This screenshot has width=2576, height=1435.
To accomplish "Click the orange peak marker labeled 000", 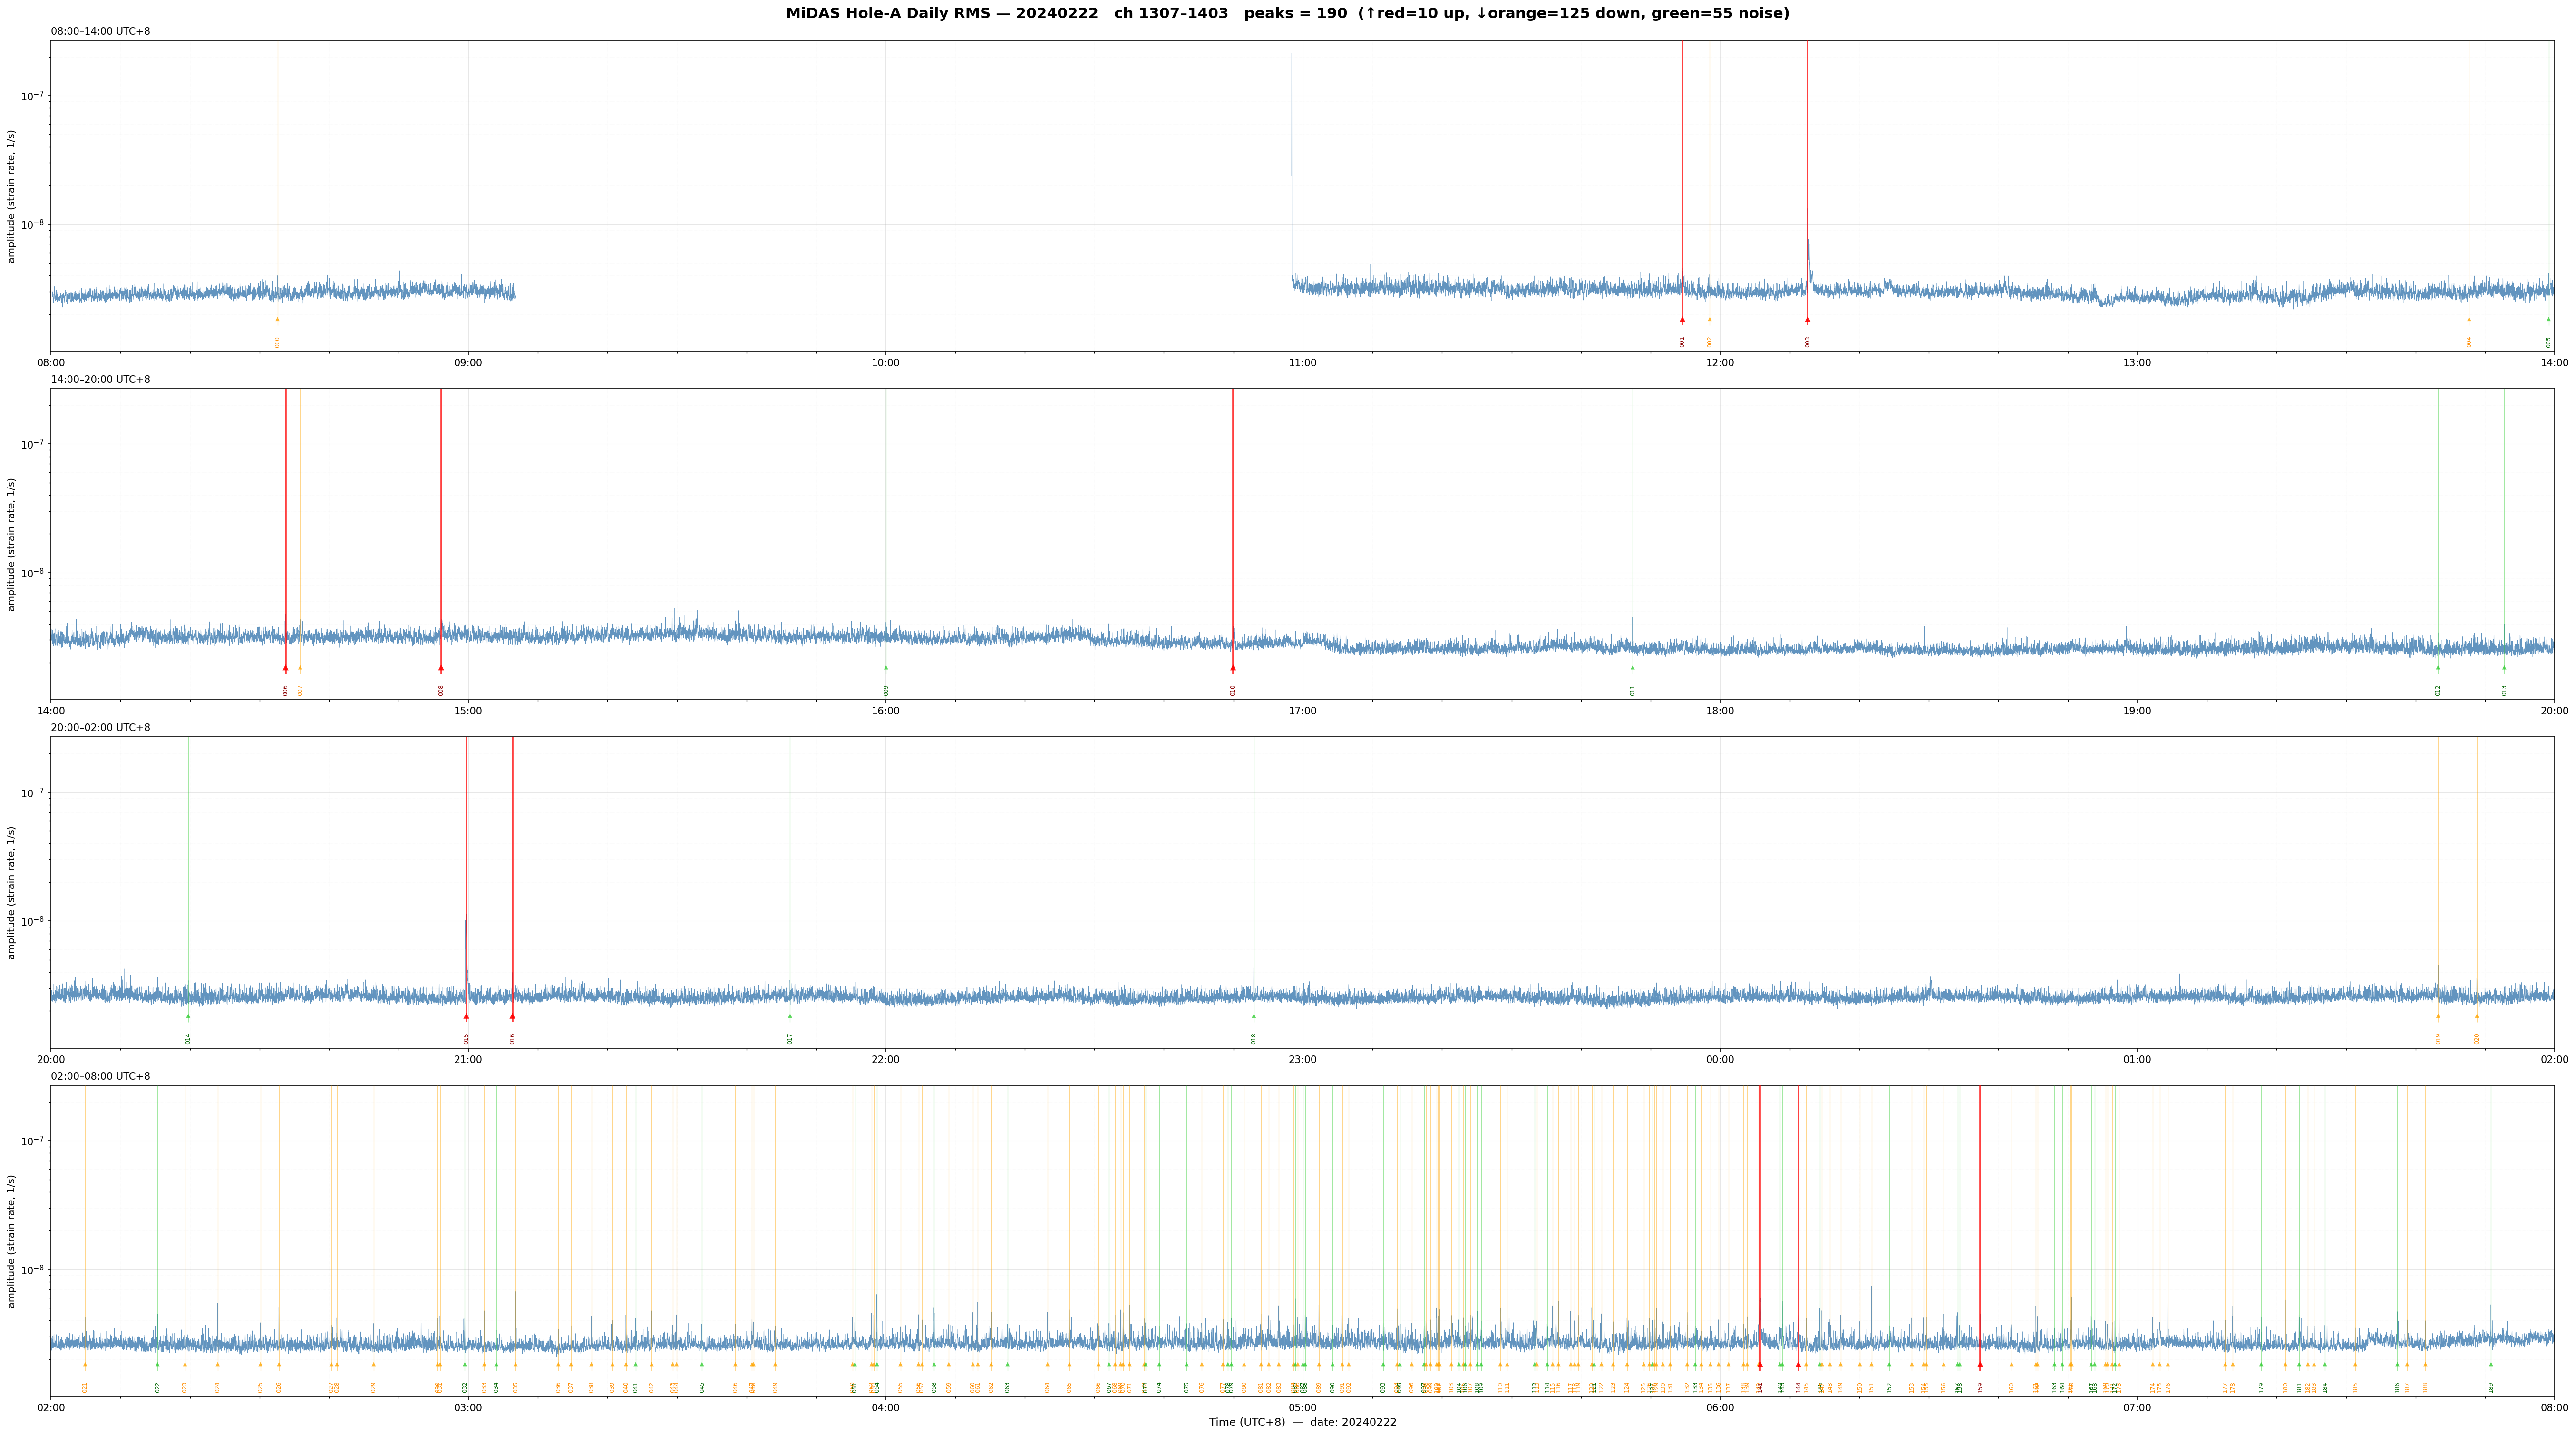I will click(x=278, y=320).
